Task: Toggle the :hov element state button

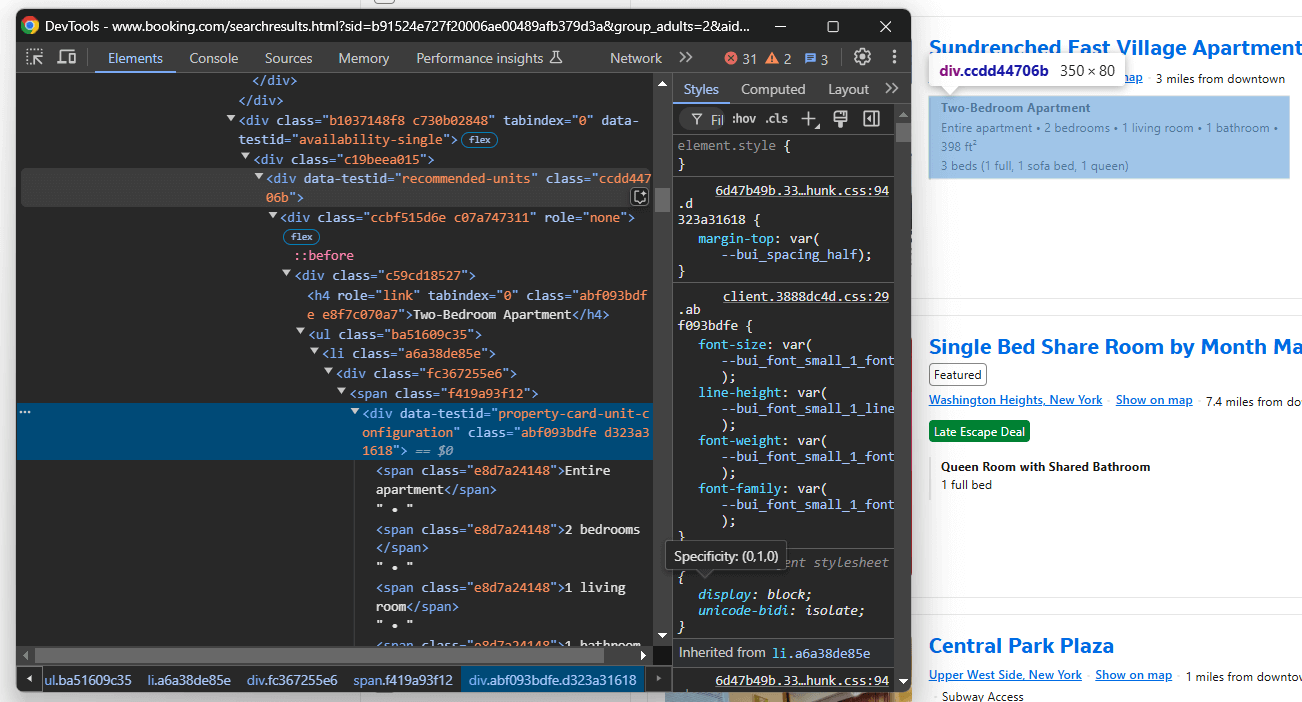Action: (743, 119)
